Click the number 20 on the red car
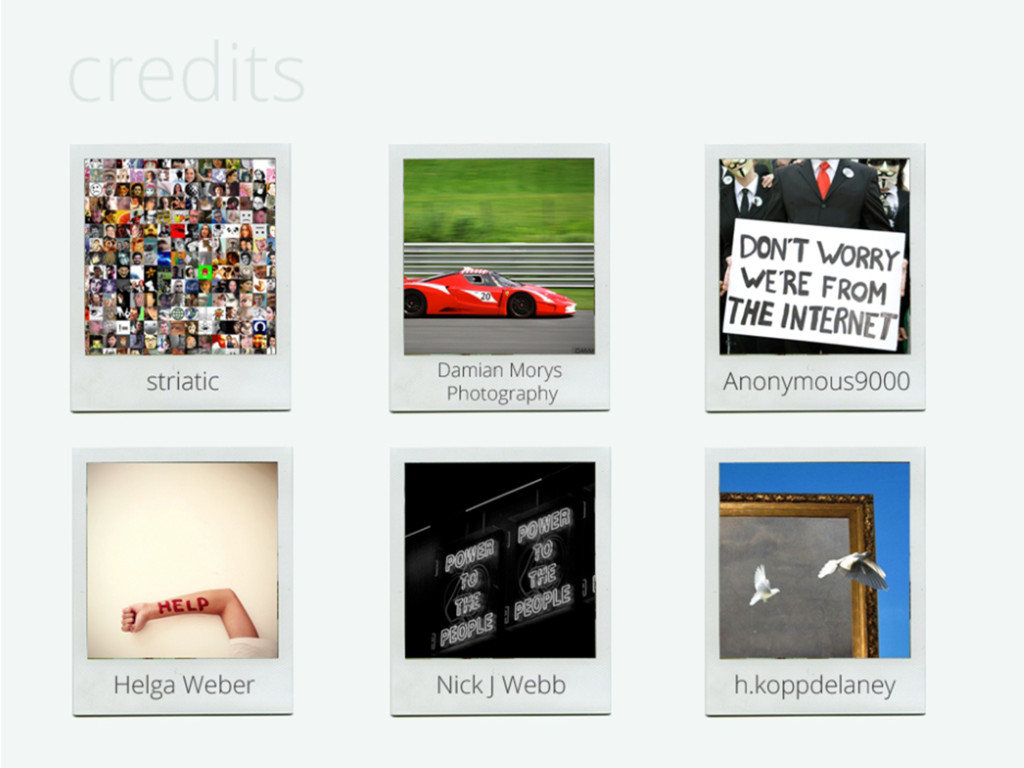This screenshot has width=1024, height=768. 485,296
